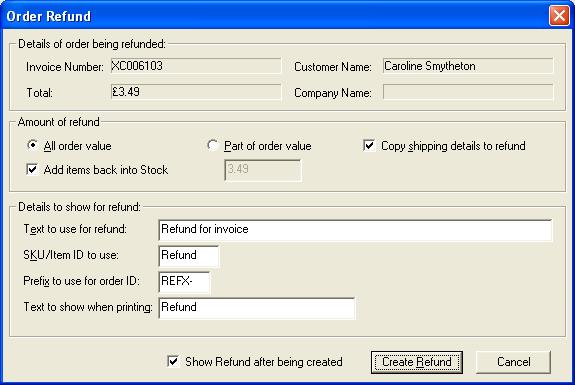Screen dimensions: 575x385
Task: Close the Order Refund dialog
Action: [559, 16]
